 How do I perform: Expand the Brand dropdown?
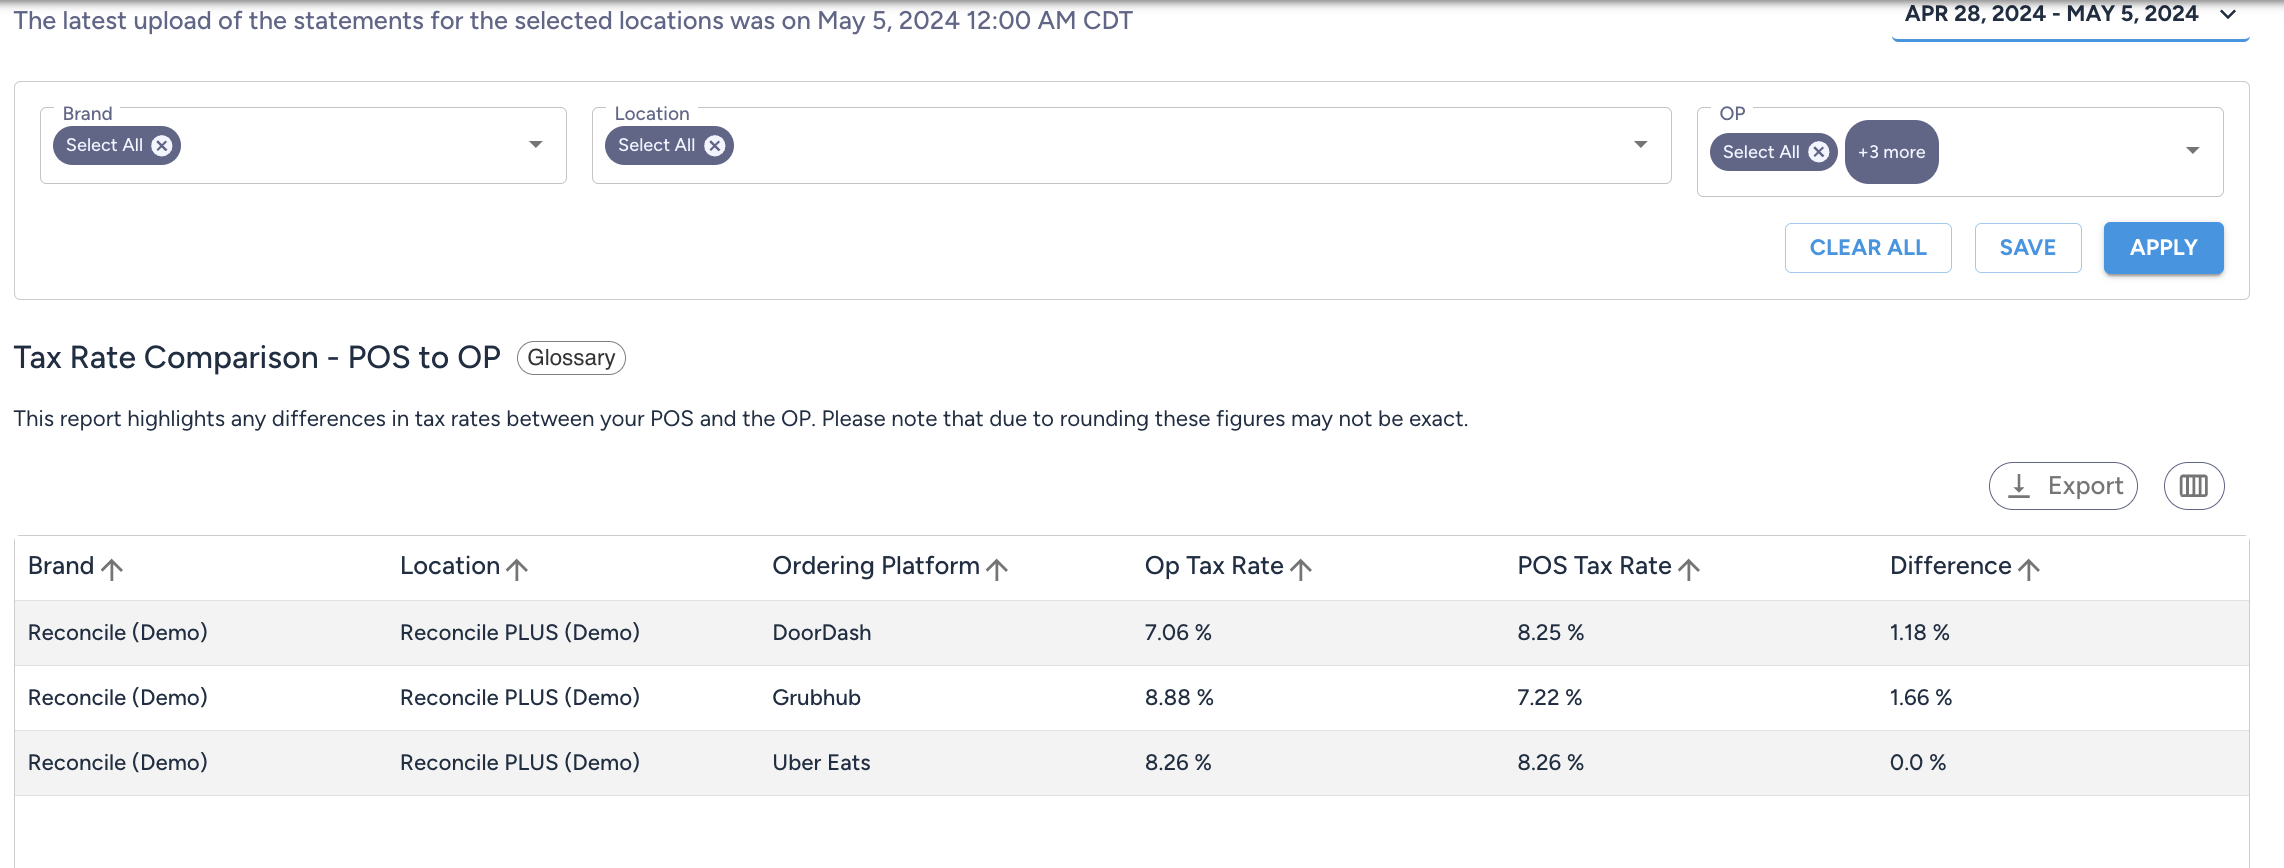pos(536,145)
